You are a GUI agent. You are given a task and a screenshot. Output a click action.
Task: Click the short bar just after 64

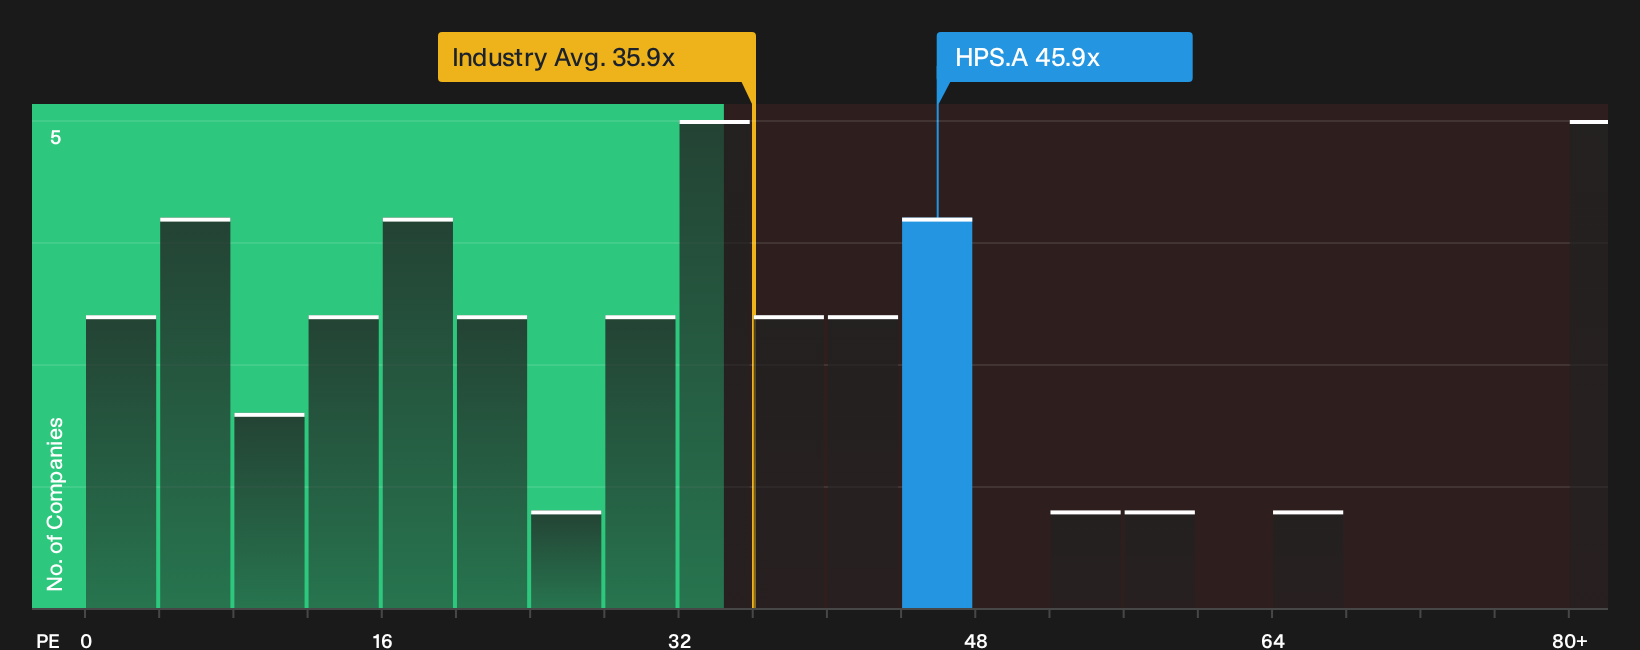coord(1308,560)
